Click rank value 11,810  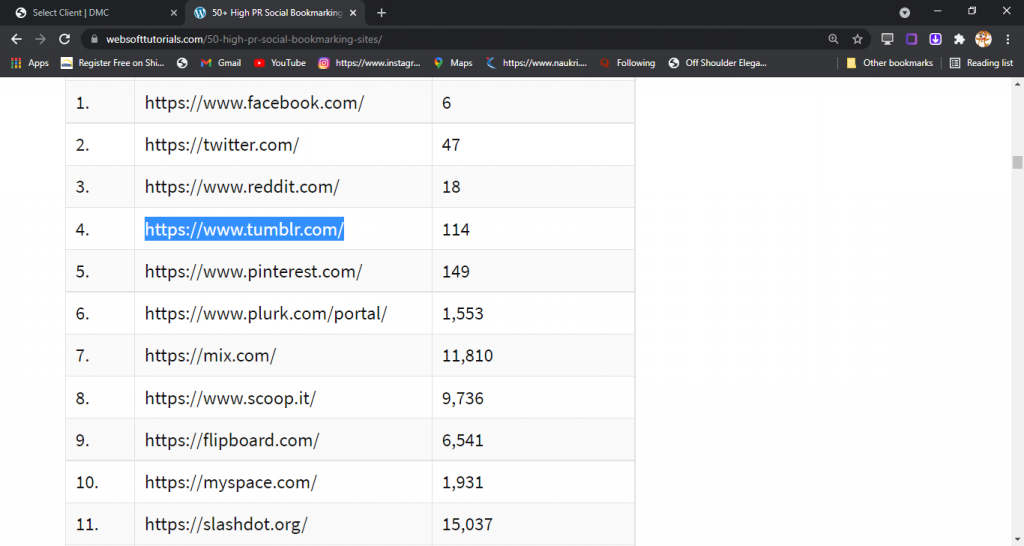(x=468, y=356)
